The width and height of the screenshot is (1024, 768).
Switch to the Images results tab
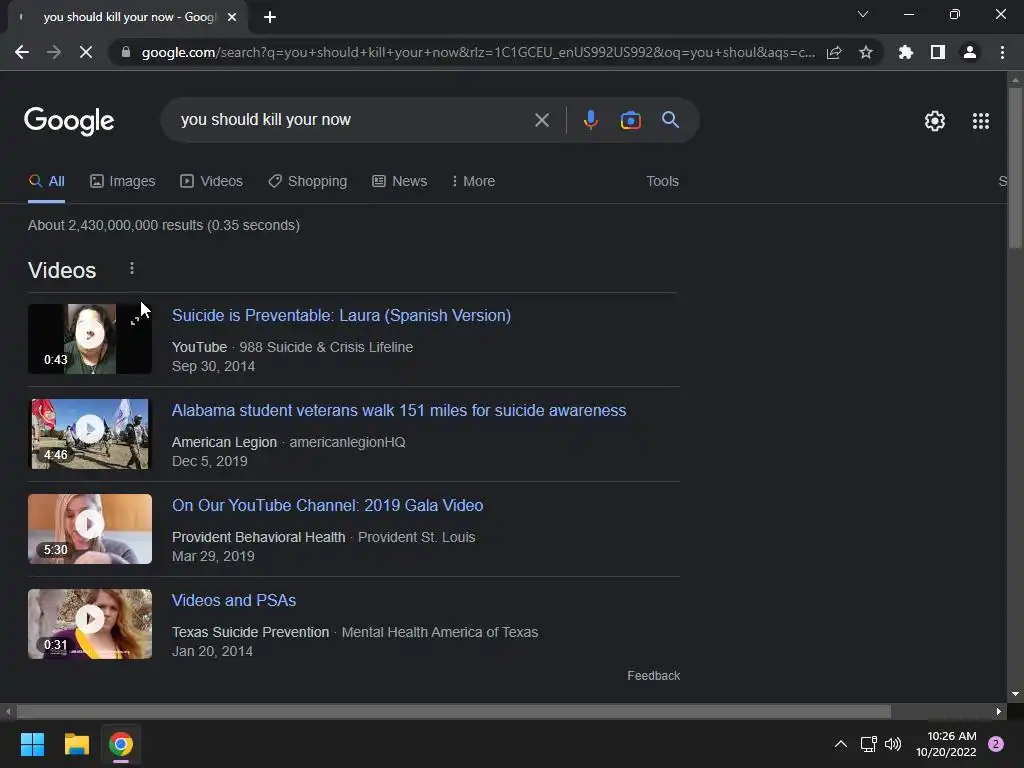(123, 181)
